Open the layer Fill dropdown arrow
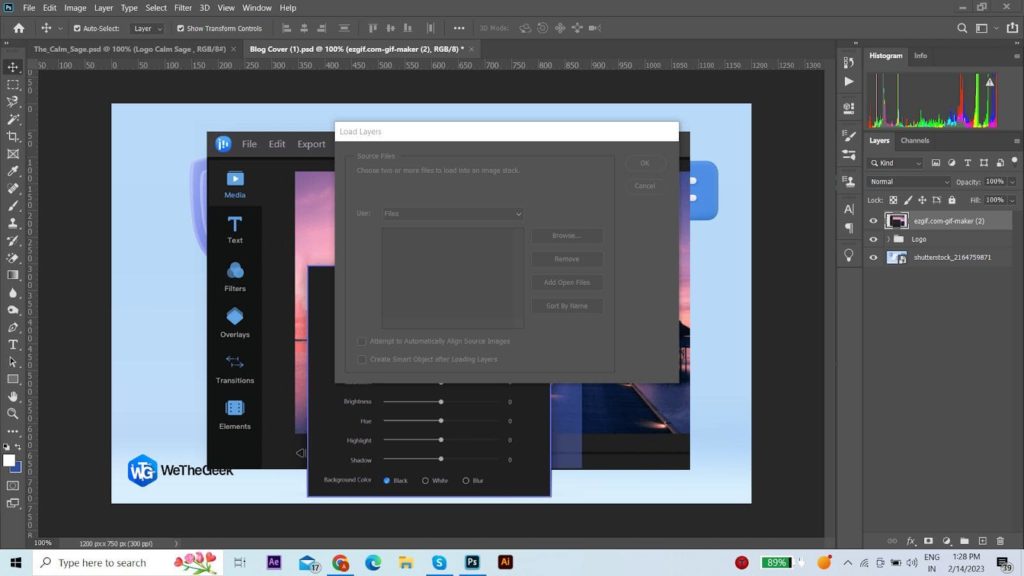This screenshot has height=576, width=1024. tap(1012, 200)
